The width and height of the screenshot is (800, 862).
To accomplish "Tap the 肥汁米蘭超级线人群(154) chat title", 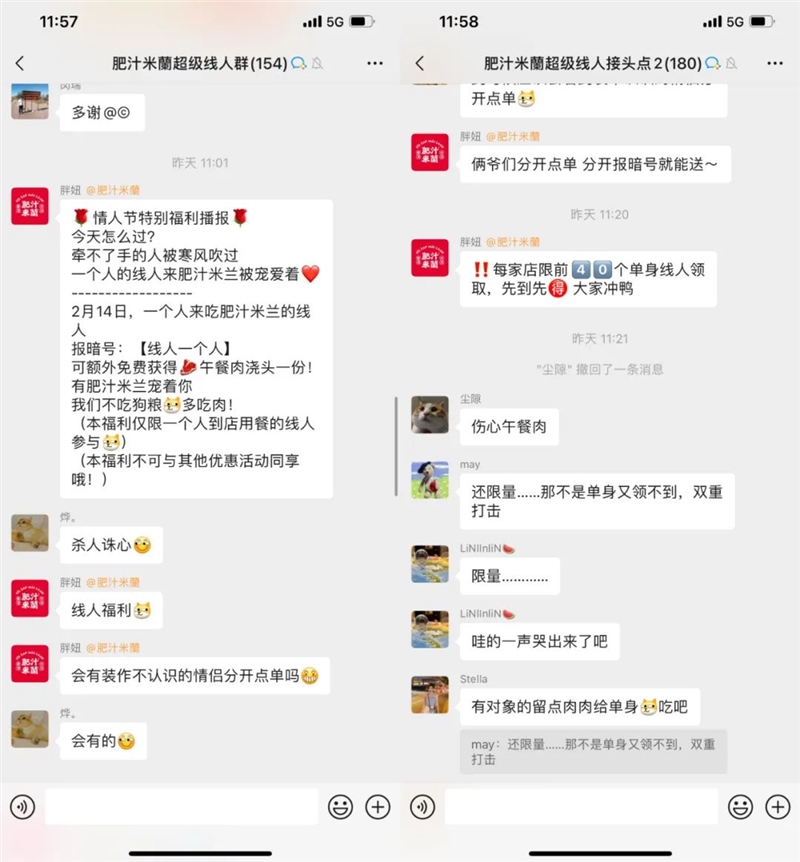I will 200,64.
